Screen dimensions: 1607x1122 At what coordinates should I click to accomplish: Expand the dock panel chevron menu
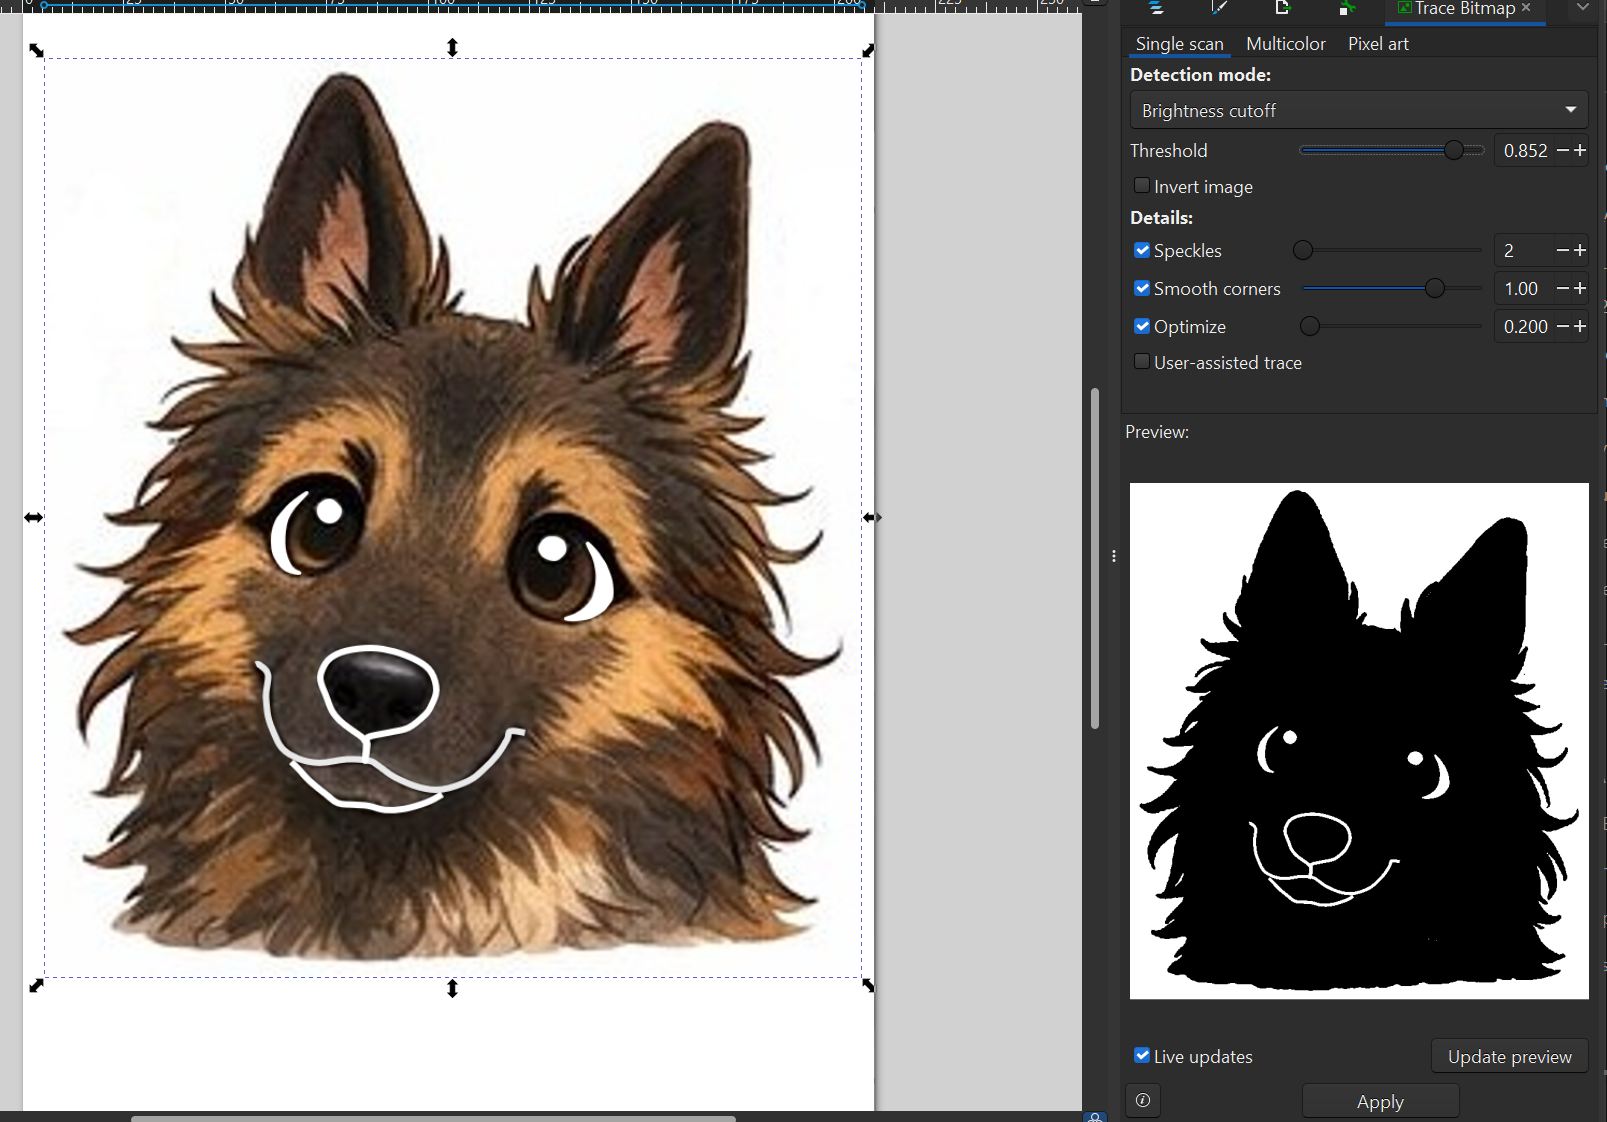tap(1582, 8)
